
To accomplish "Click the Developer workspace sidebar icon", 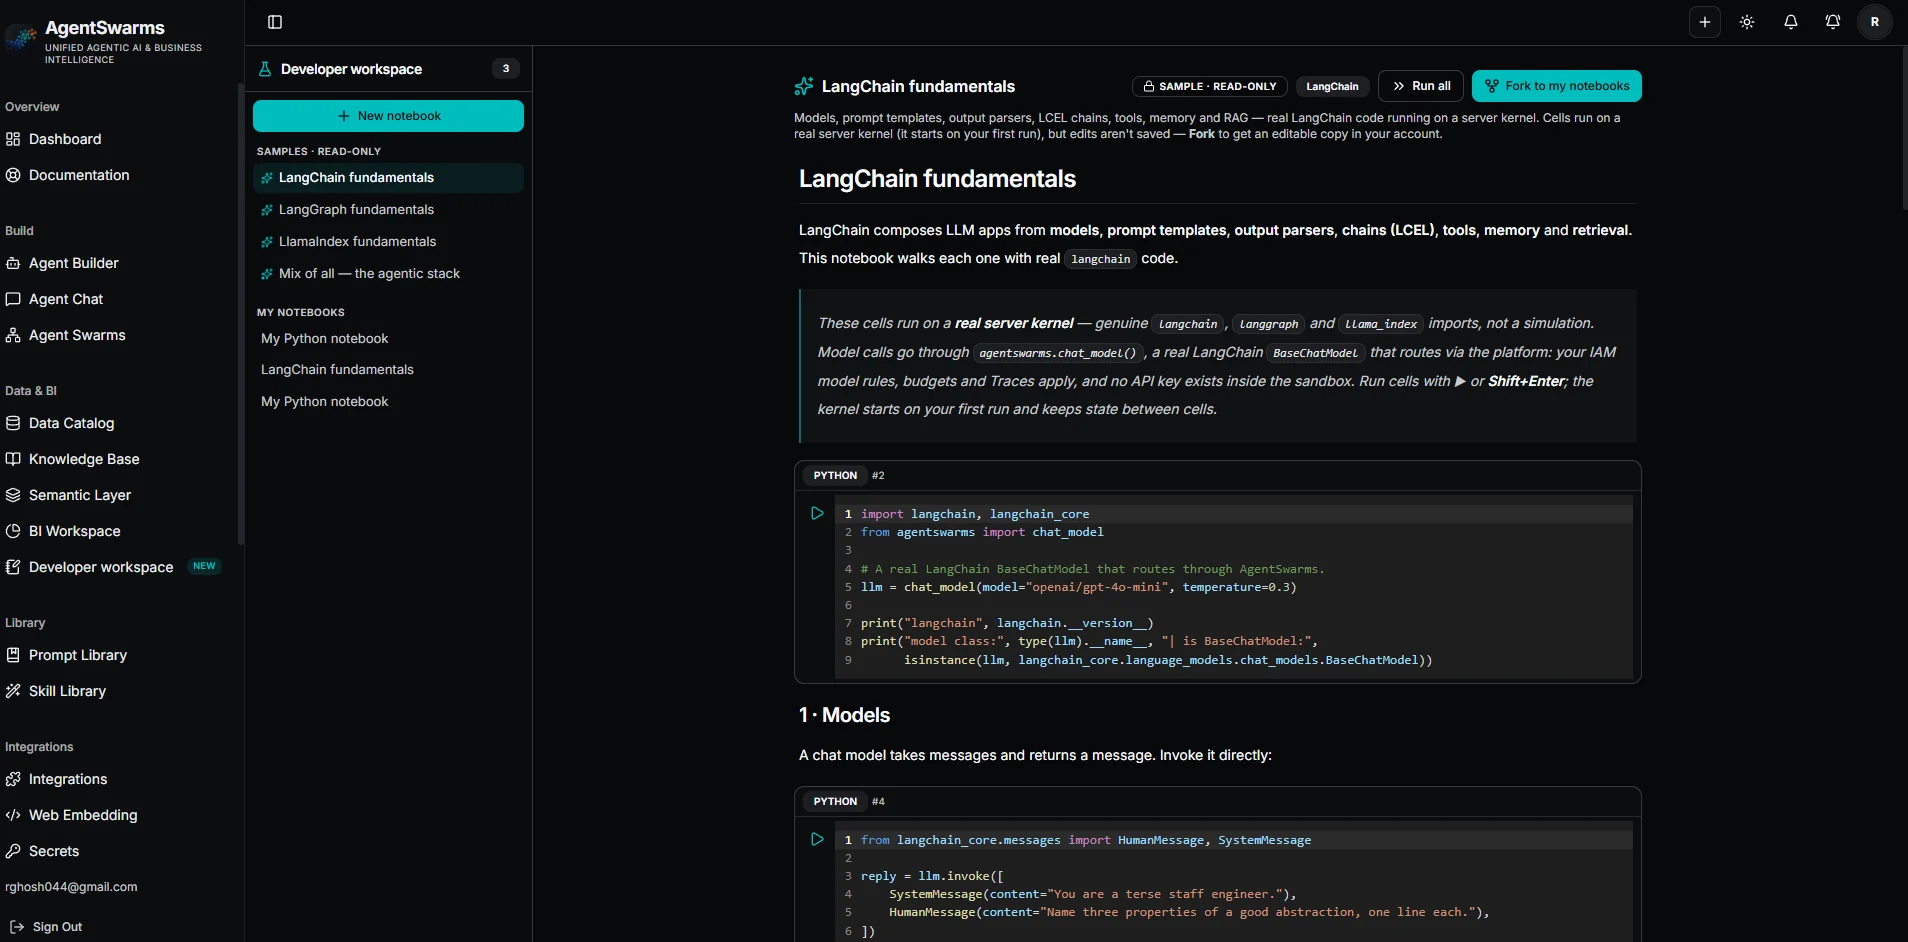I will coord(13,567).
